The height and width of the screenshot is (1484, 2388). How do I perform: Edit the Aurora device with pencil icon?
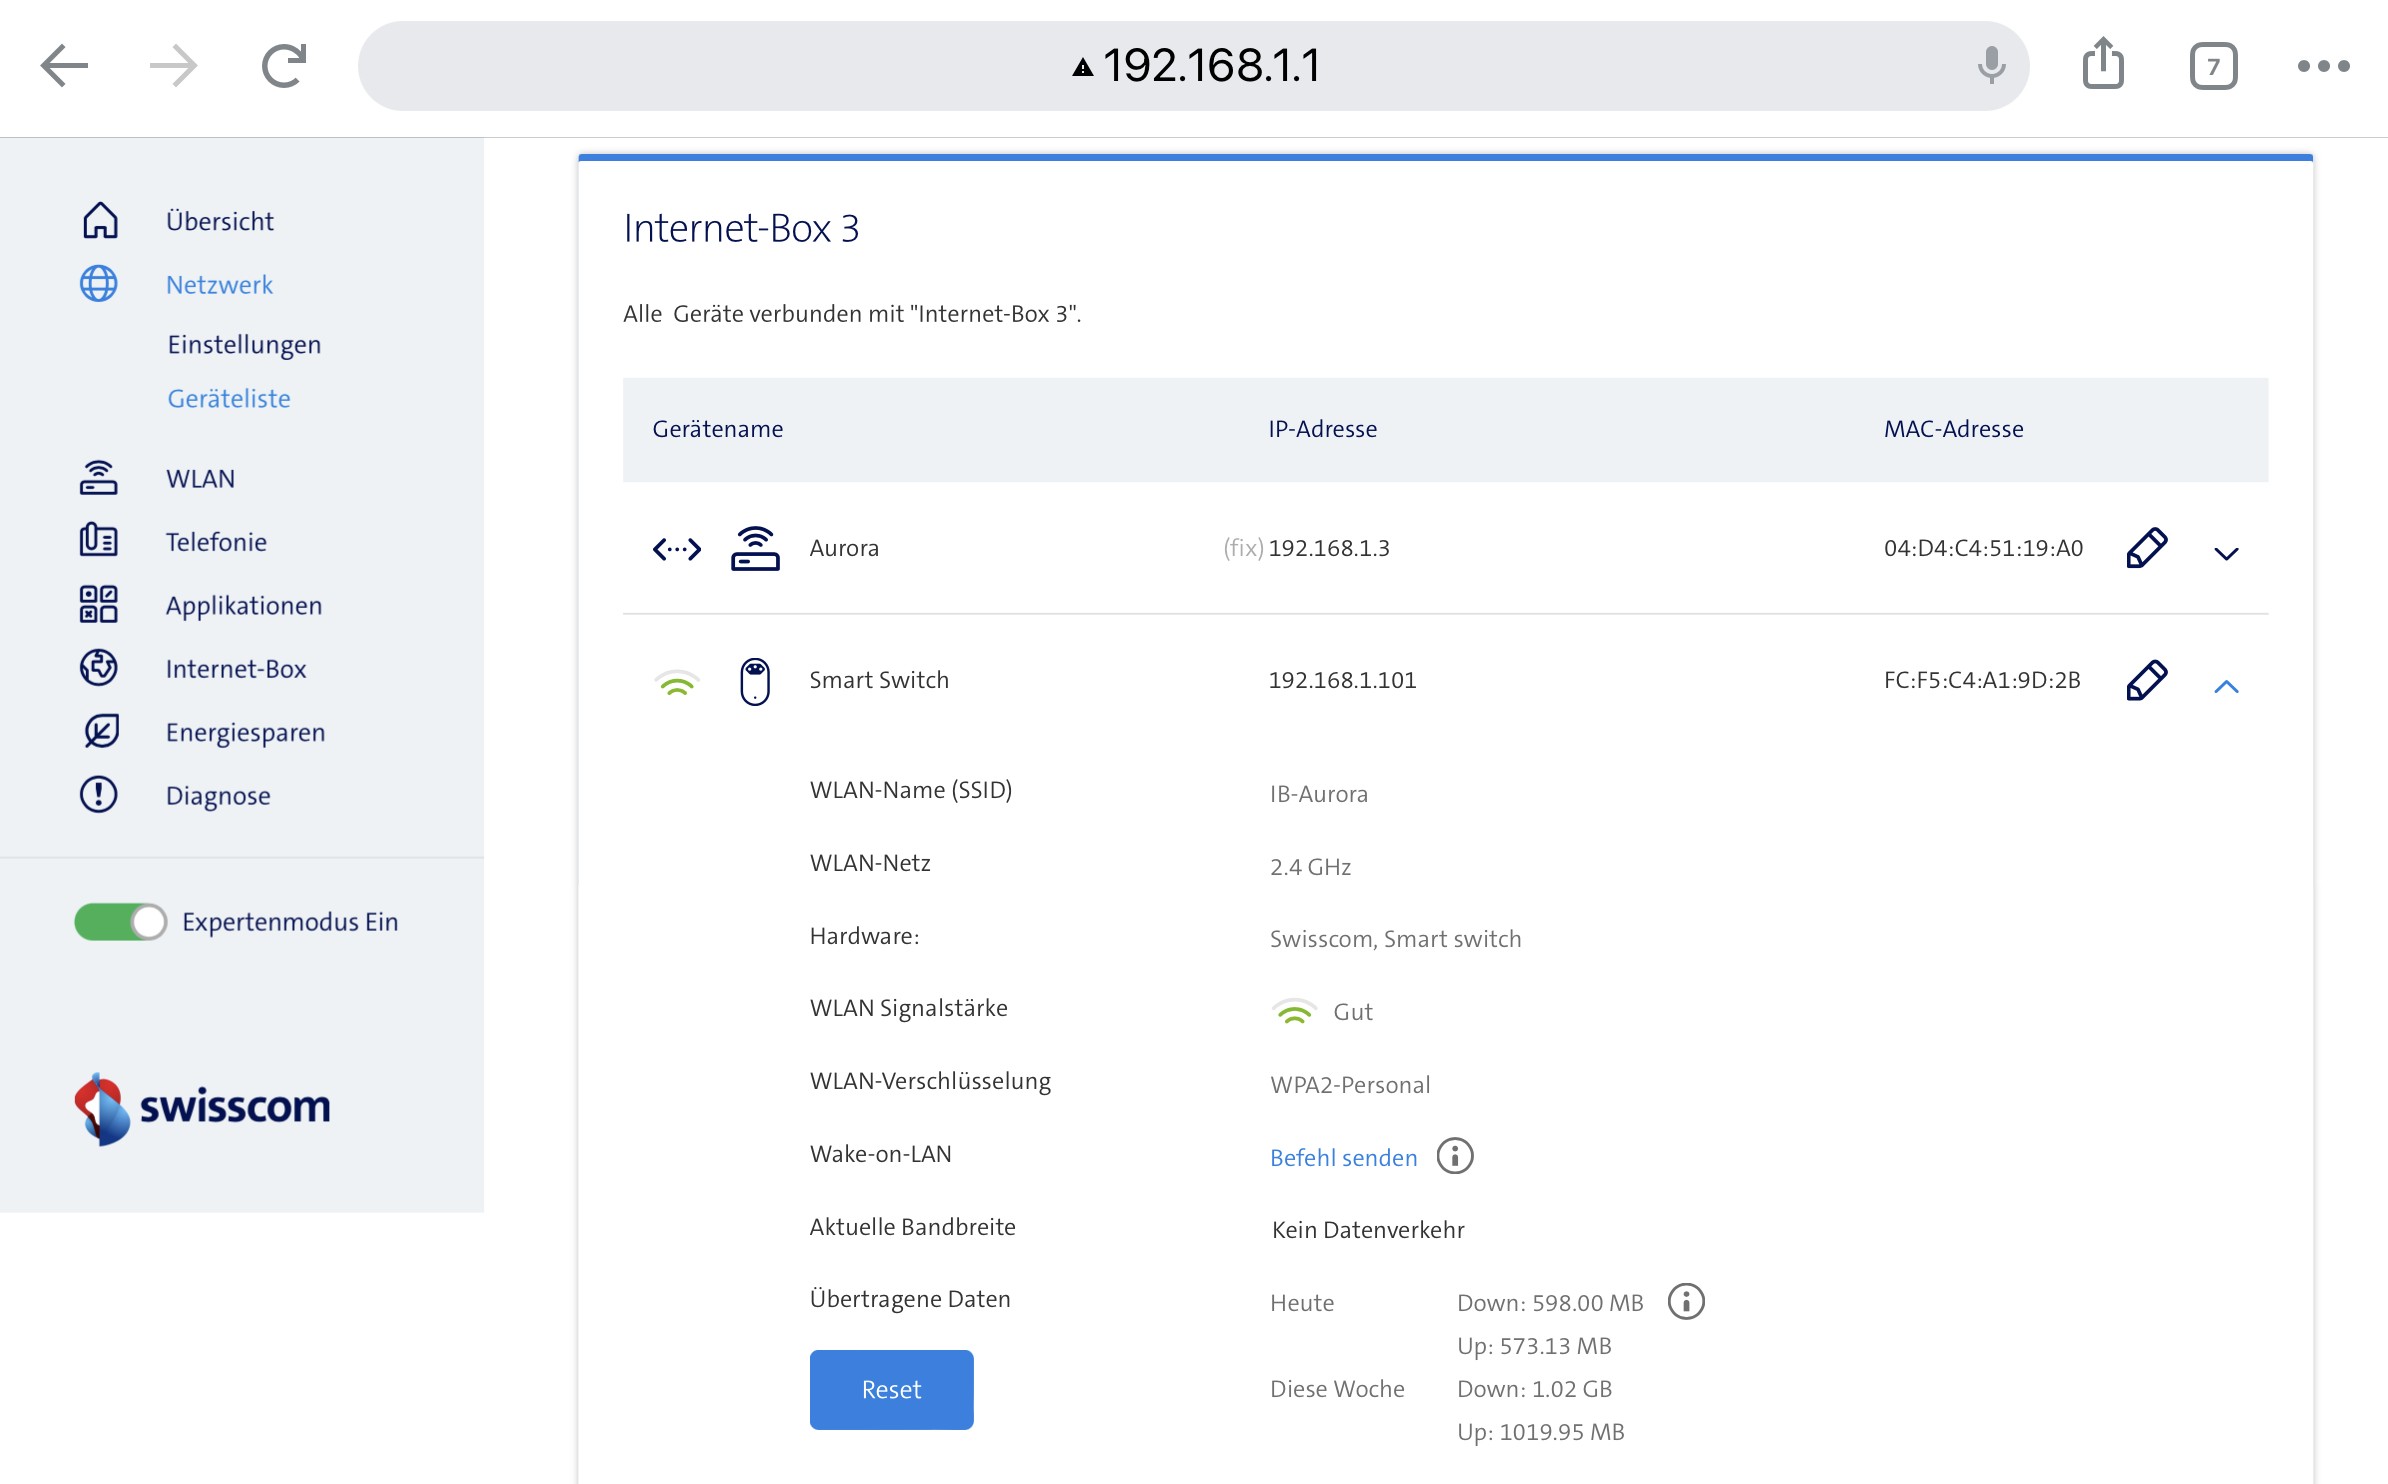point(2146,548)
